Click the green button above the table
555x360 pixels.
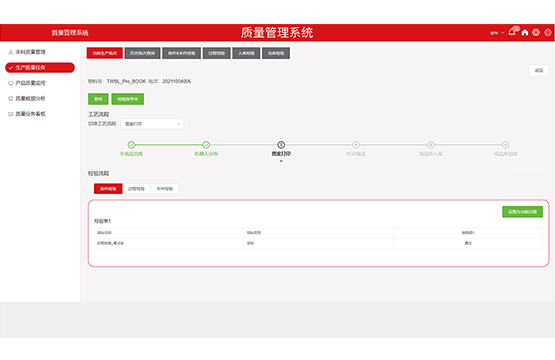(x=522, y=212)
